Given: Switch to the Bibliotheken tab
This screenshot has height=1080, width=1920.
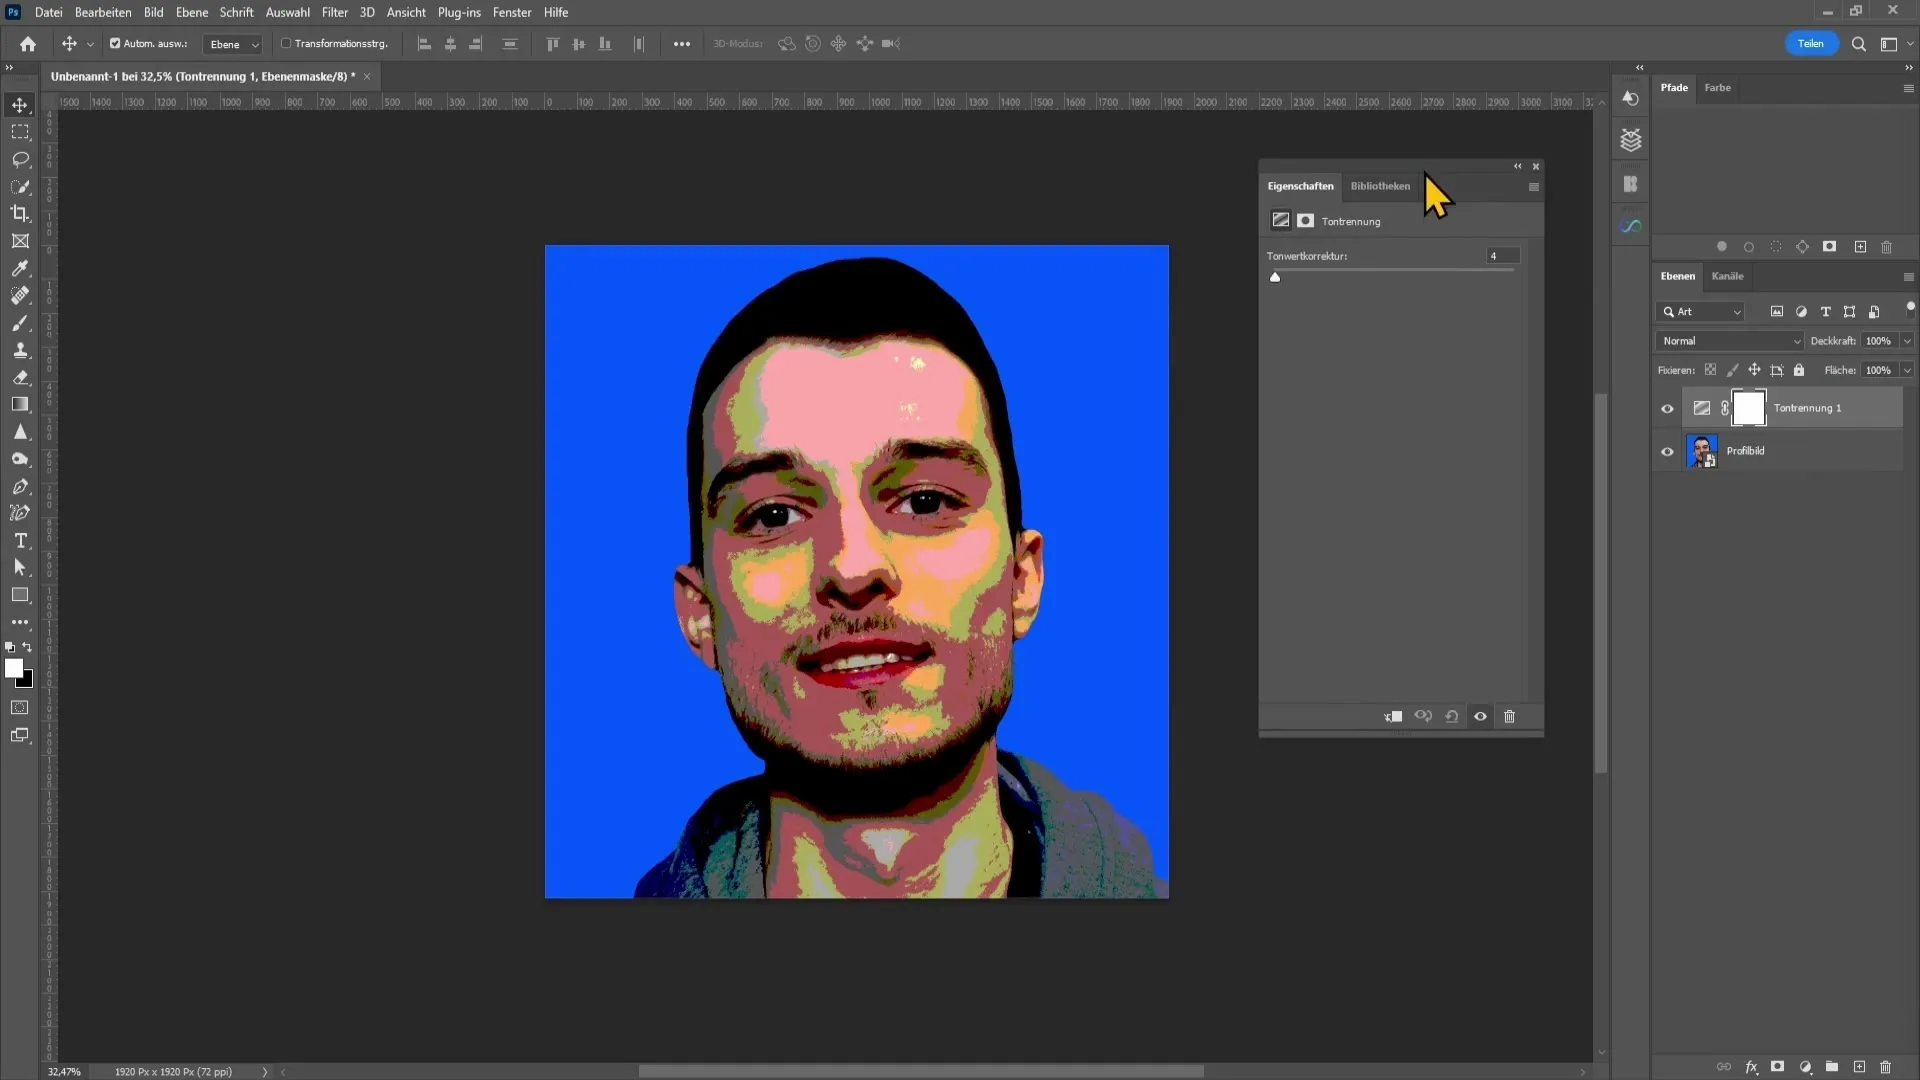Looking at the screenshot, I should tap(1380, 186).
